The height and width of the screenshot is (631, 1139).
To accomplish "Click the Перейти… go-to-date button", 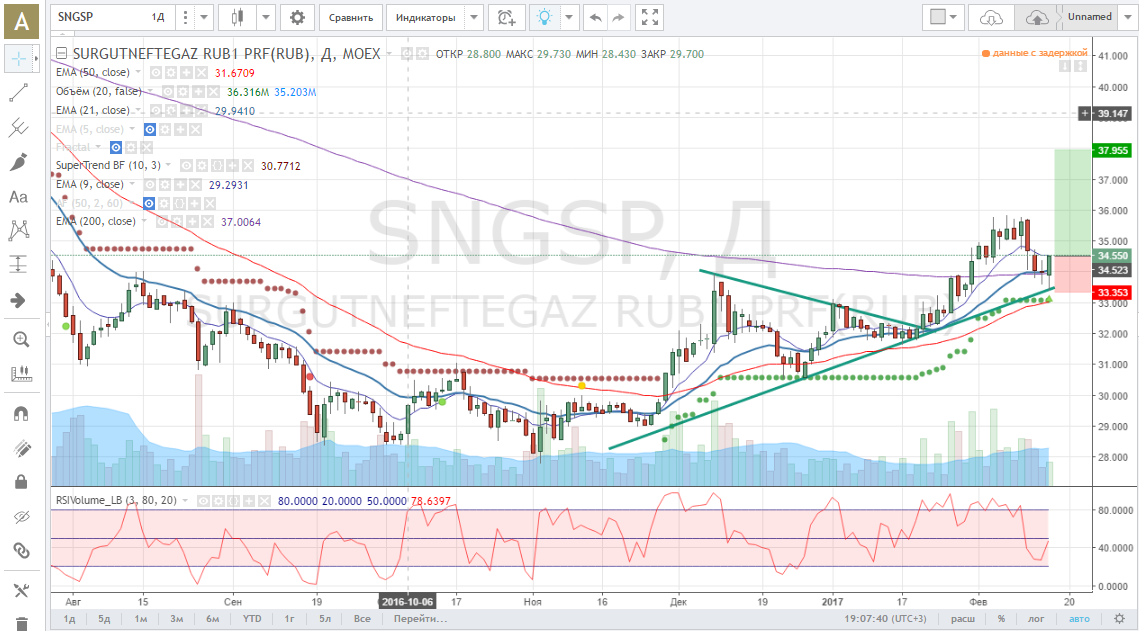I will (421, 619).
